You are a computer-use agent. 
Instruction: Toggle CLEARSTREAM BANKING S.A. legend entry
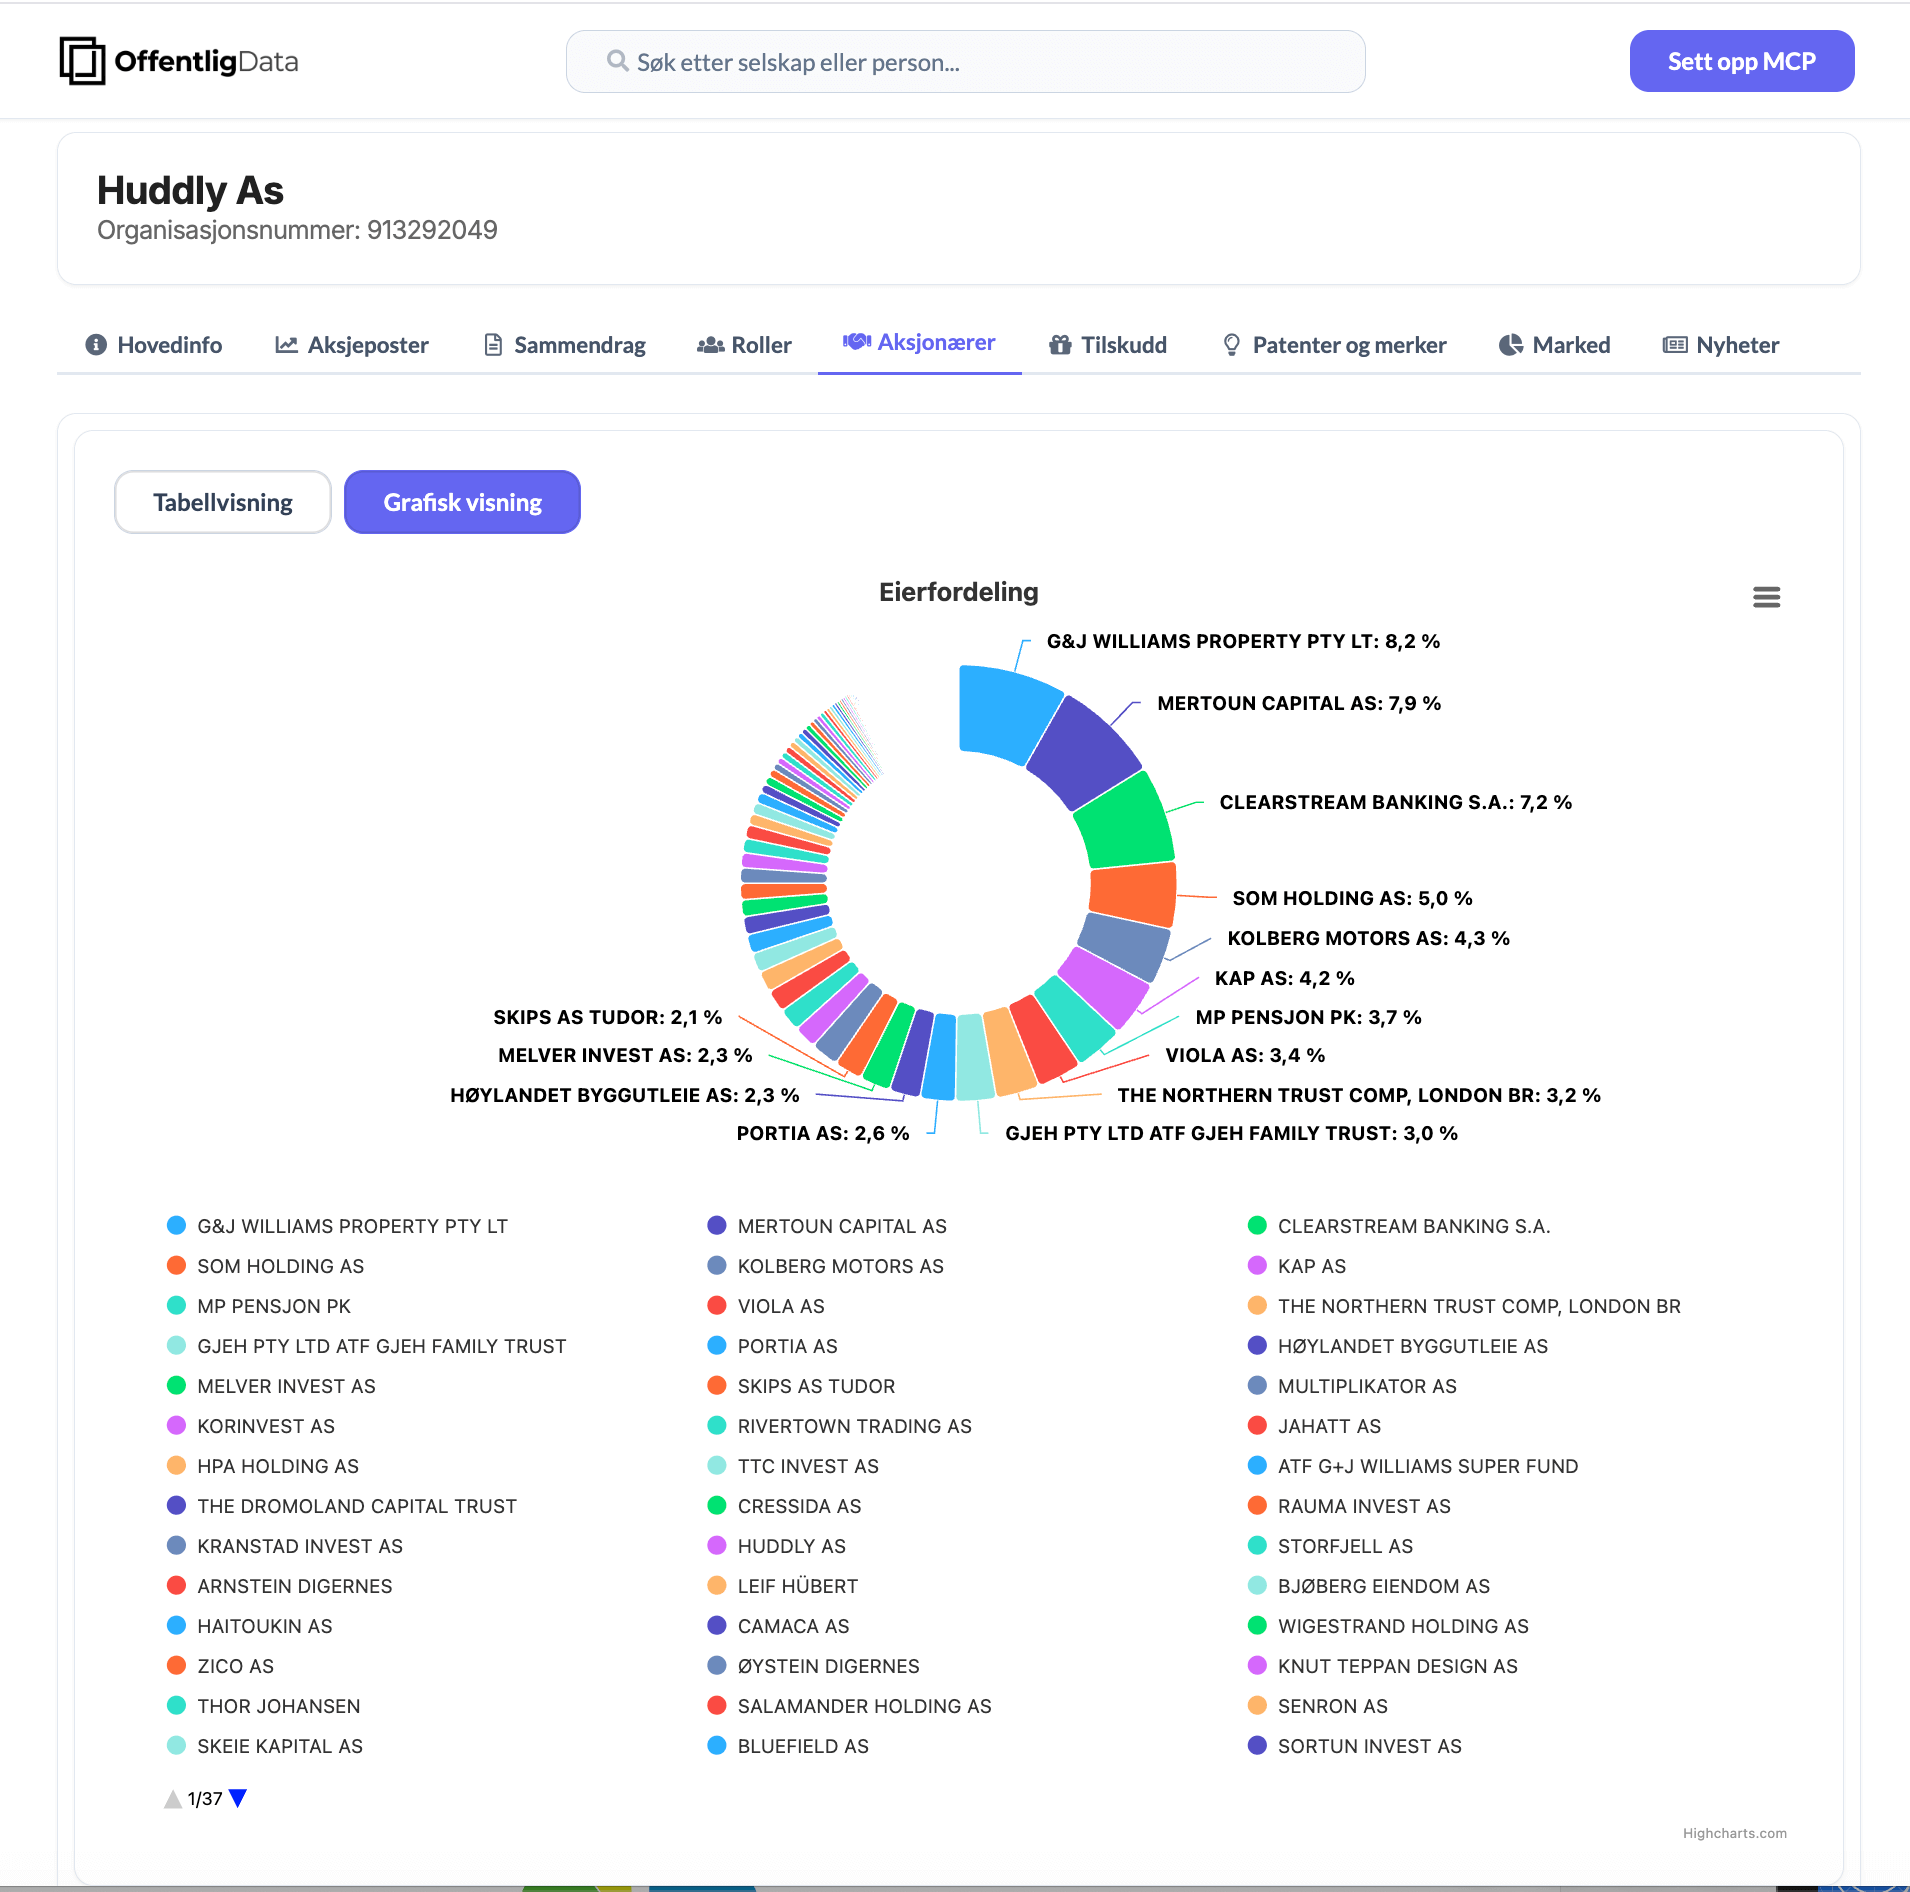(x=1413, y=1226)
